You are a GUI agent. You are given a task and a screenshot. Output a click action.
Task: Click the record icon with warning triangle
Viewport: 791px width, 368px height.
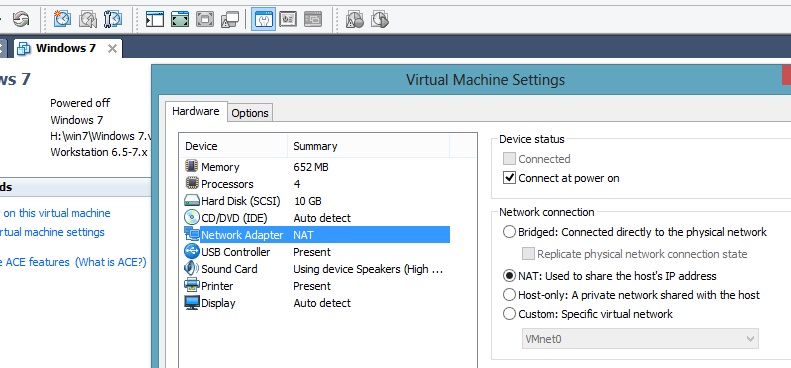tap(355, 19)
